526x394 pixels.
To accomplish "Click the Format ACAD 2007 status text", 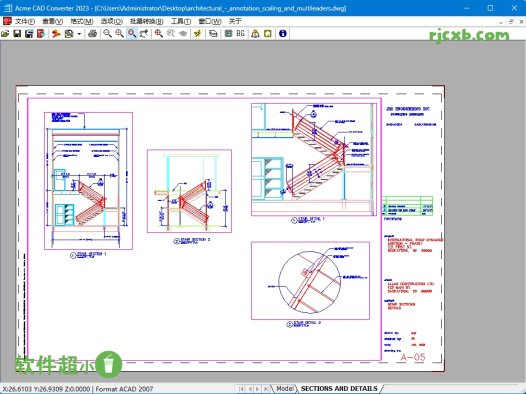I will pyautogui.click(x=124, y=389).
